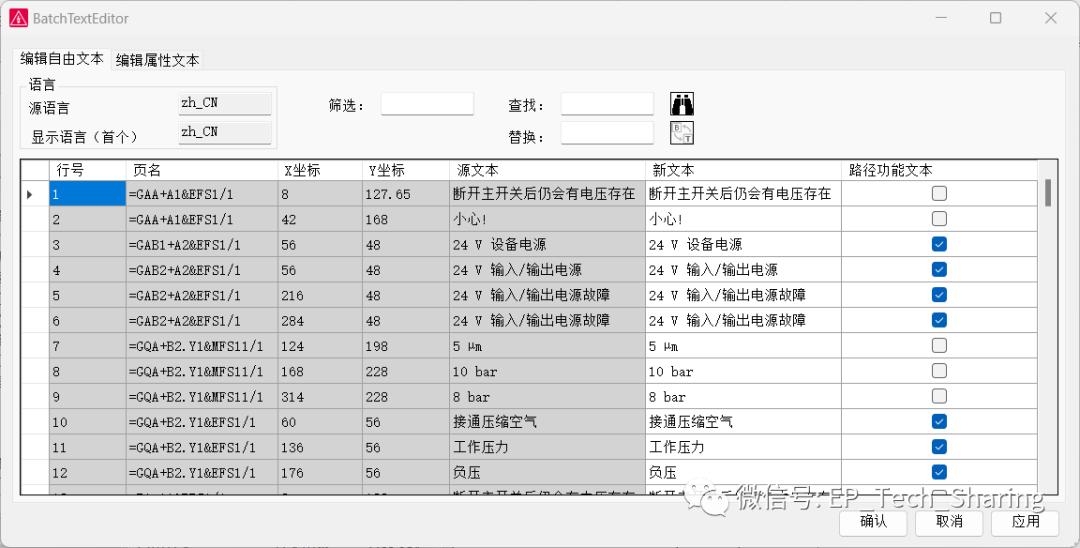Toggle 路径功能文本 checkbox for row 1
Screen dimensions: 1080x548
(x=939, y=194)
